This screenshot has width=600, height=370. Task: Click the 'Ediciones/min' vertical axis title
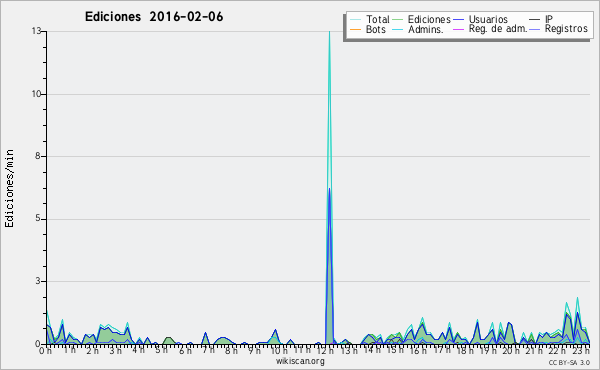click(x=9, y=188)
